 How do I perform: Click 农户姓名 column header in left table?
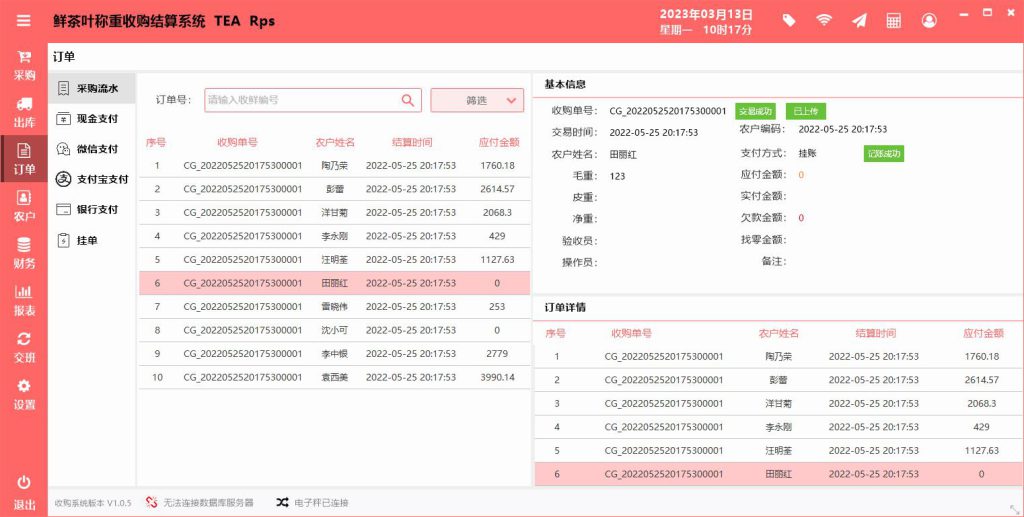click(x=335, y=142)
